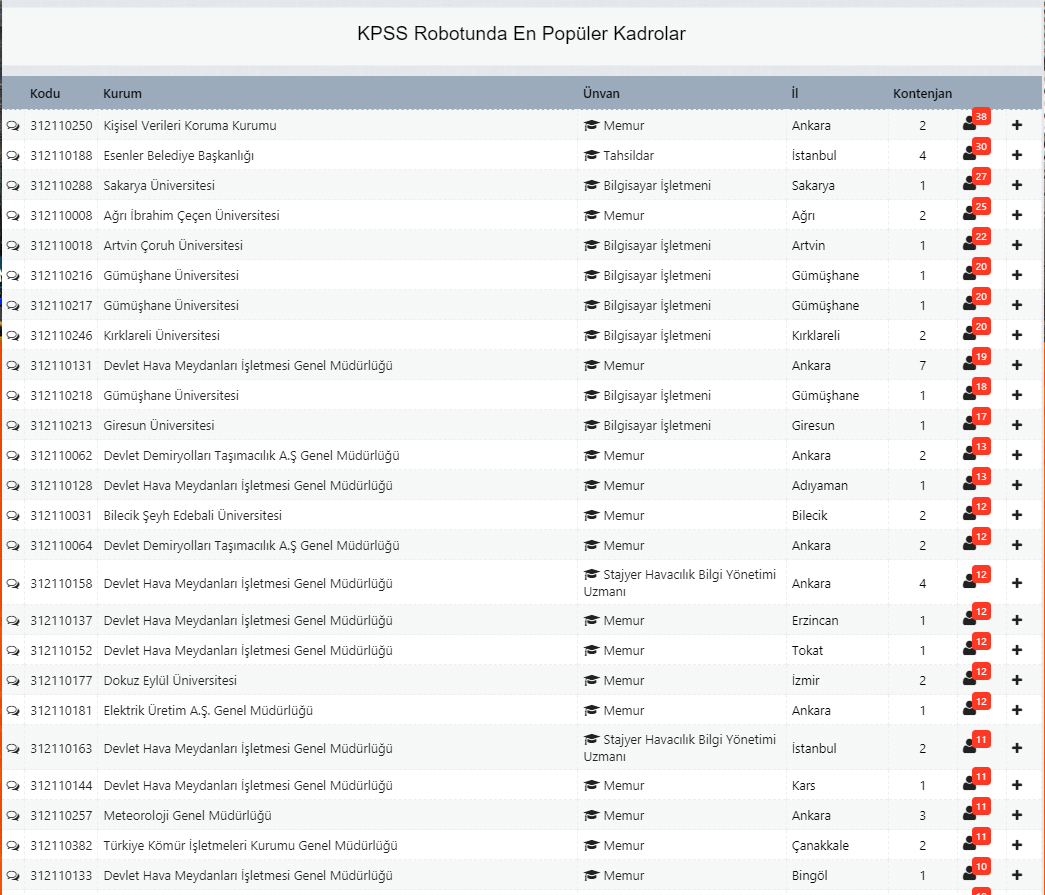Select Meteoroloji Genel Müdürlüğü name
This screenshot has width=1045, height=895.
(x=188, y=815)
